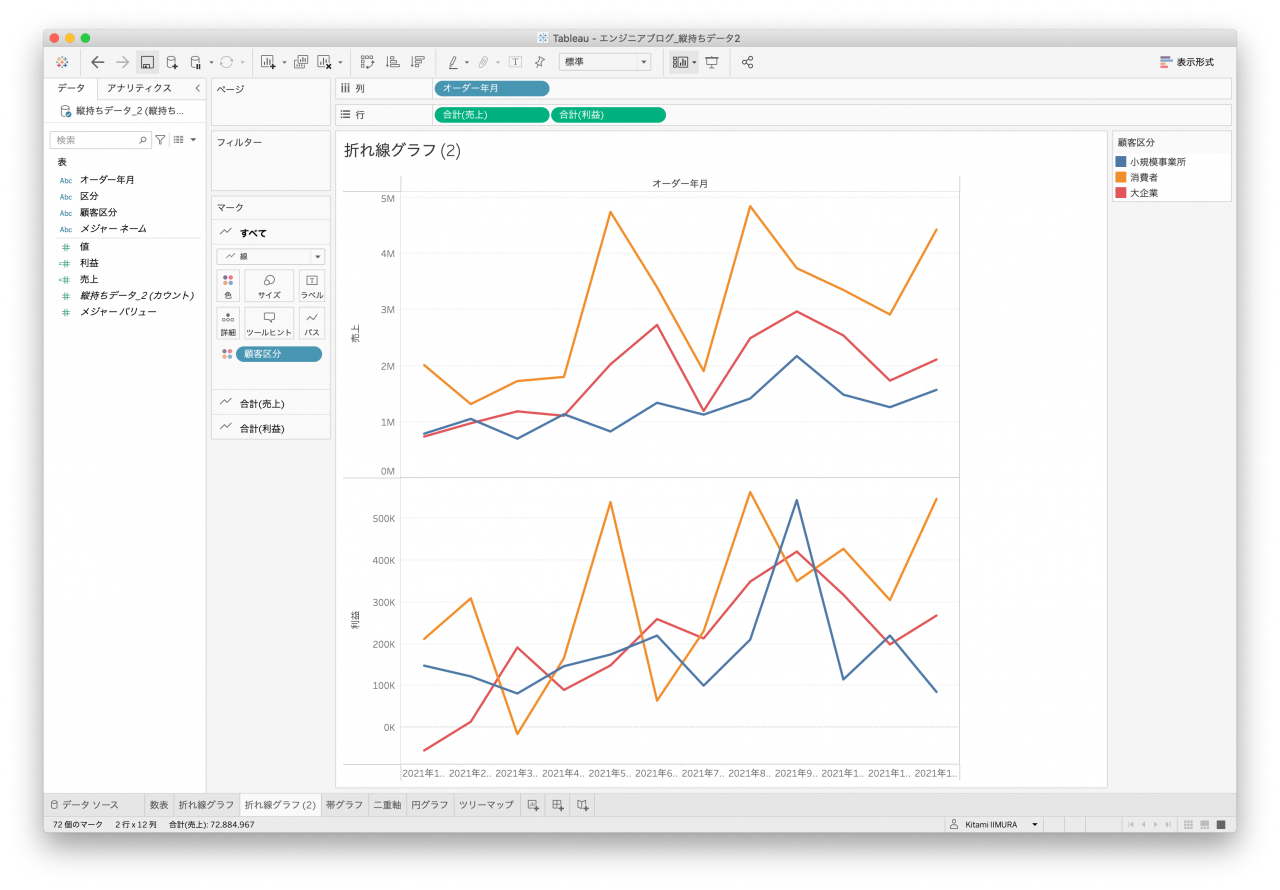Toggle the Fix axes pin icon
The height and width of the screenshot is (890, 1280).
pyautogui.click(x=540, y=62)
